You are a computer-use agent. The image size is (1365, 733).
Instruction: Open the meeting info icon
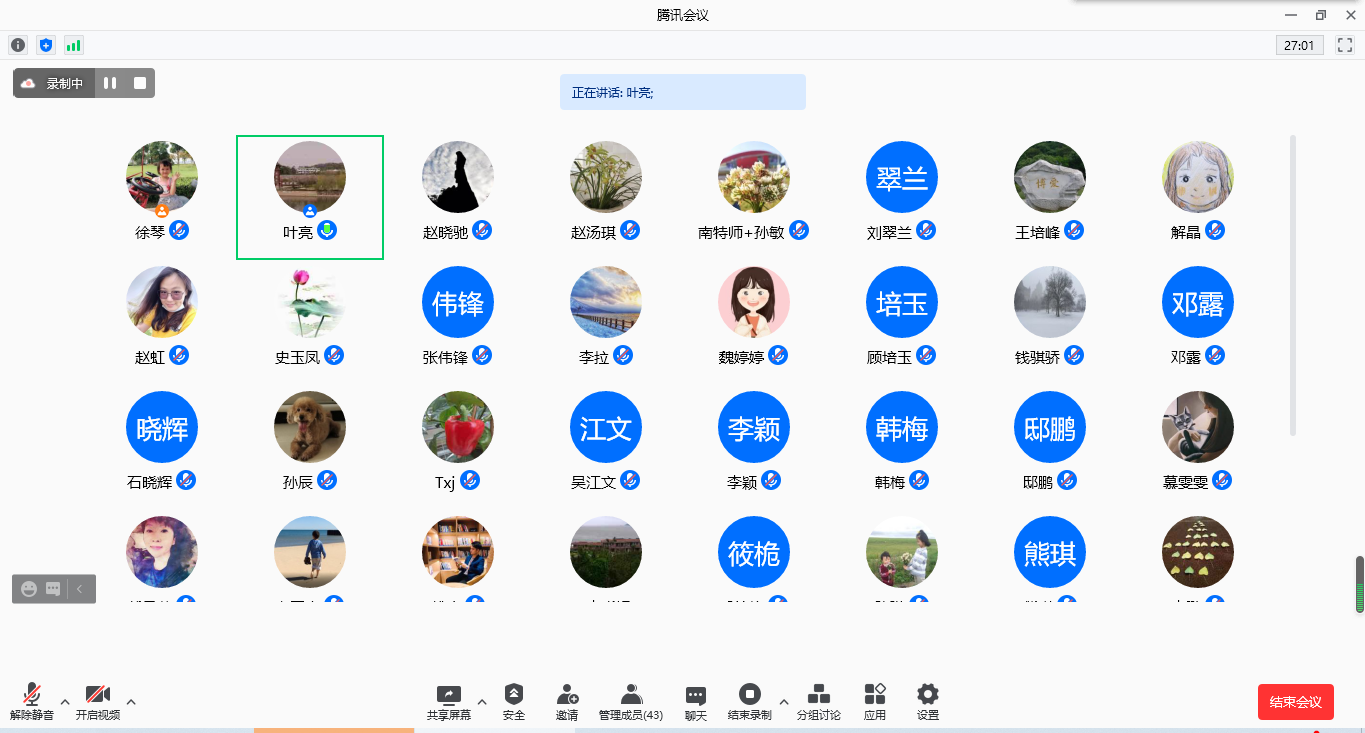[17, 45]
